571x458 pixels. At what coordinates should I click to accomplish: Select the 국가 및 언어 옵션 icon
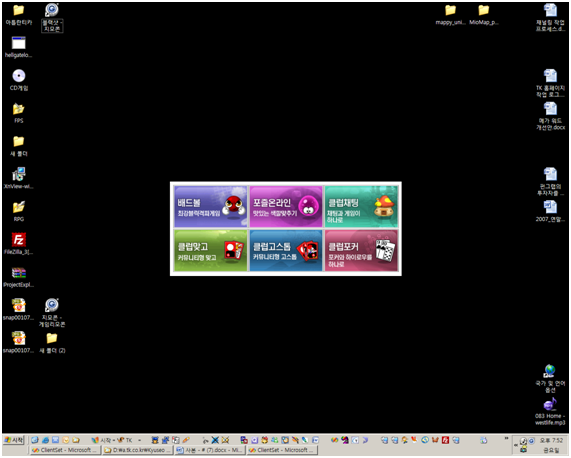tap(550, 371)
